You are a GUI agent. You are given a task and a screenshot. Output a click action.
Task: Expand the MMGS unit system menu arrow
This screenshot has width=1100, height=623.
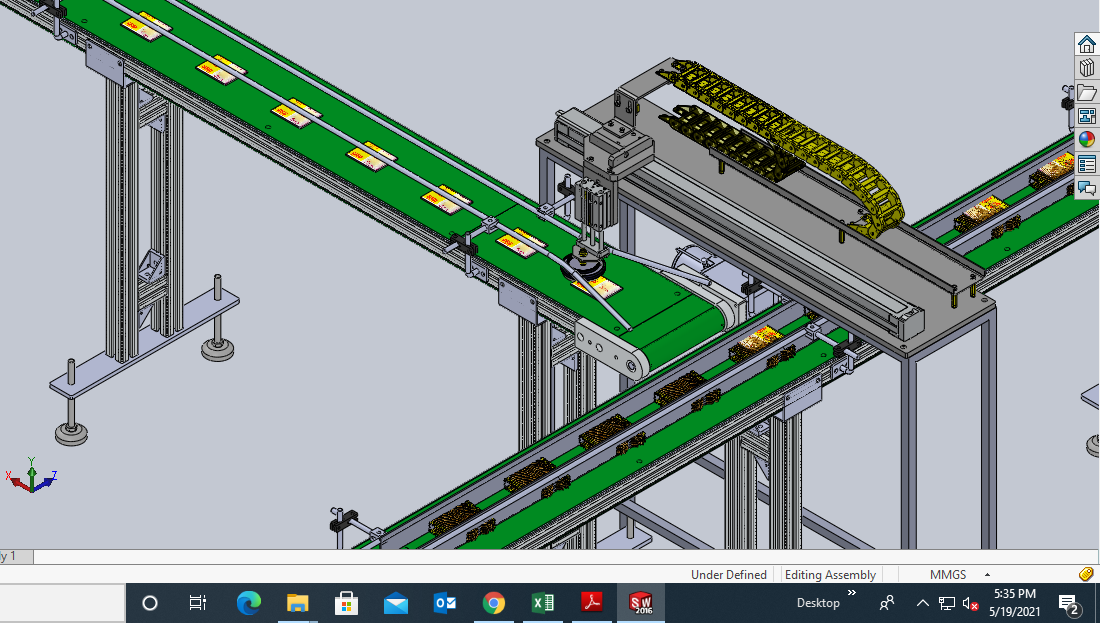[x=987, y=575]
